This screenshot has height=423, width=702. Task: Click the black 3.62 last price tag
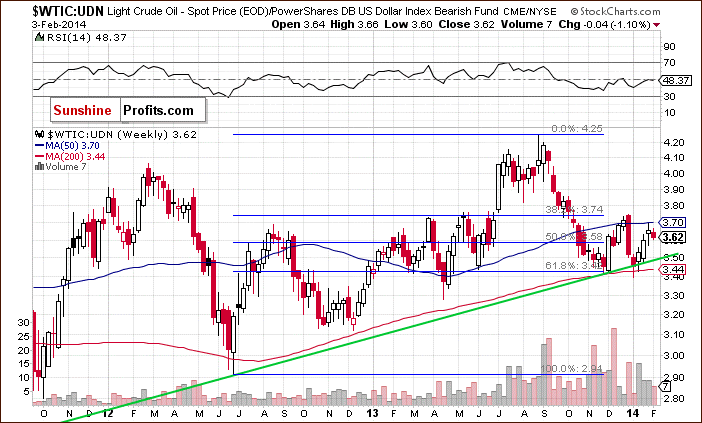(673, 237)
